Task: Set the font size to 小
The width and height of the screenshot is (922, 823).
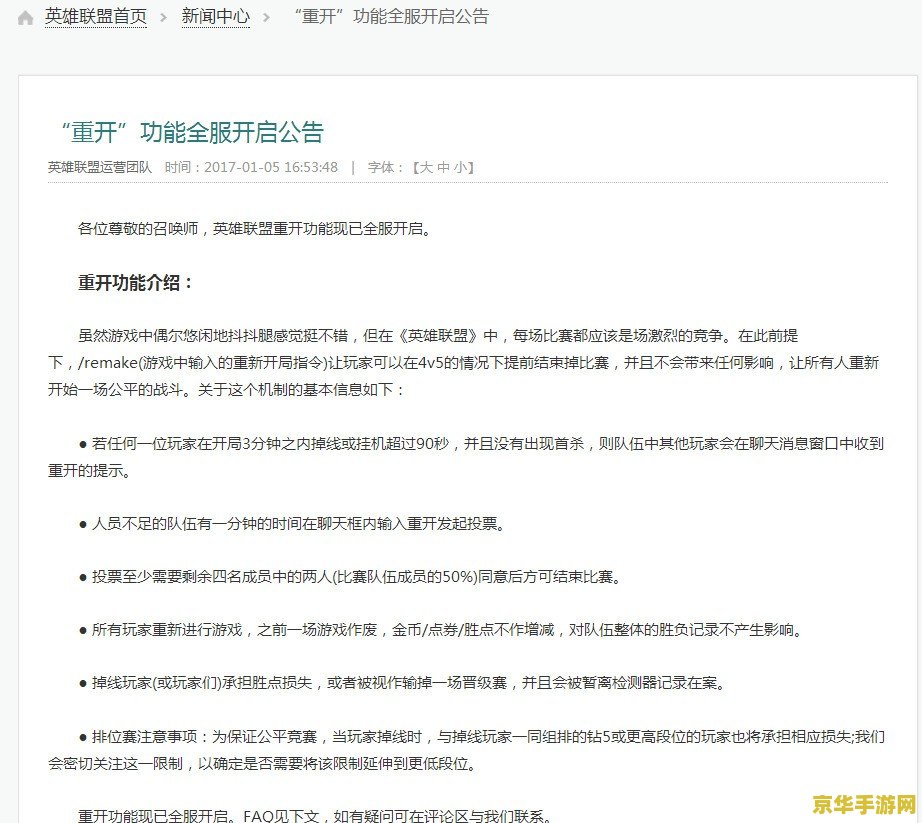Action: pos(460,168)
